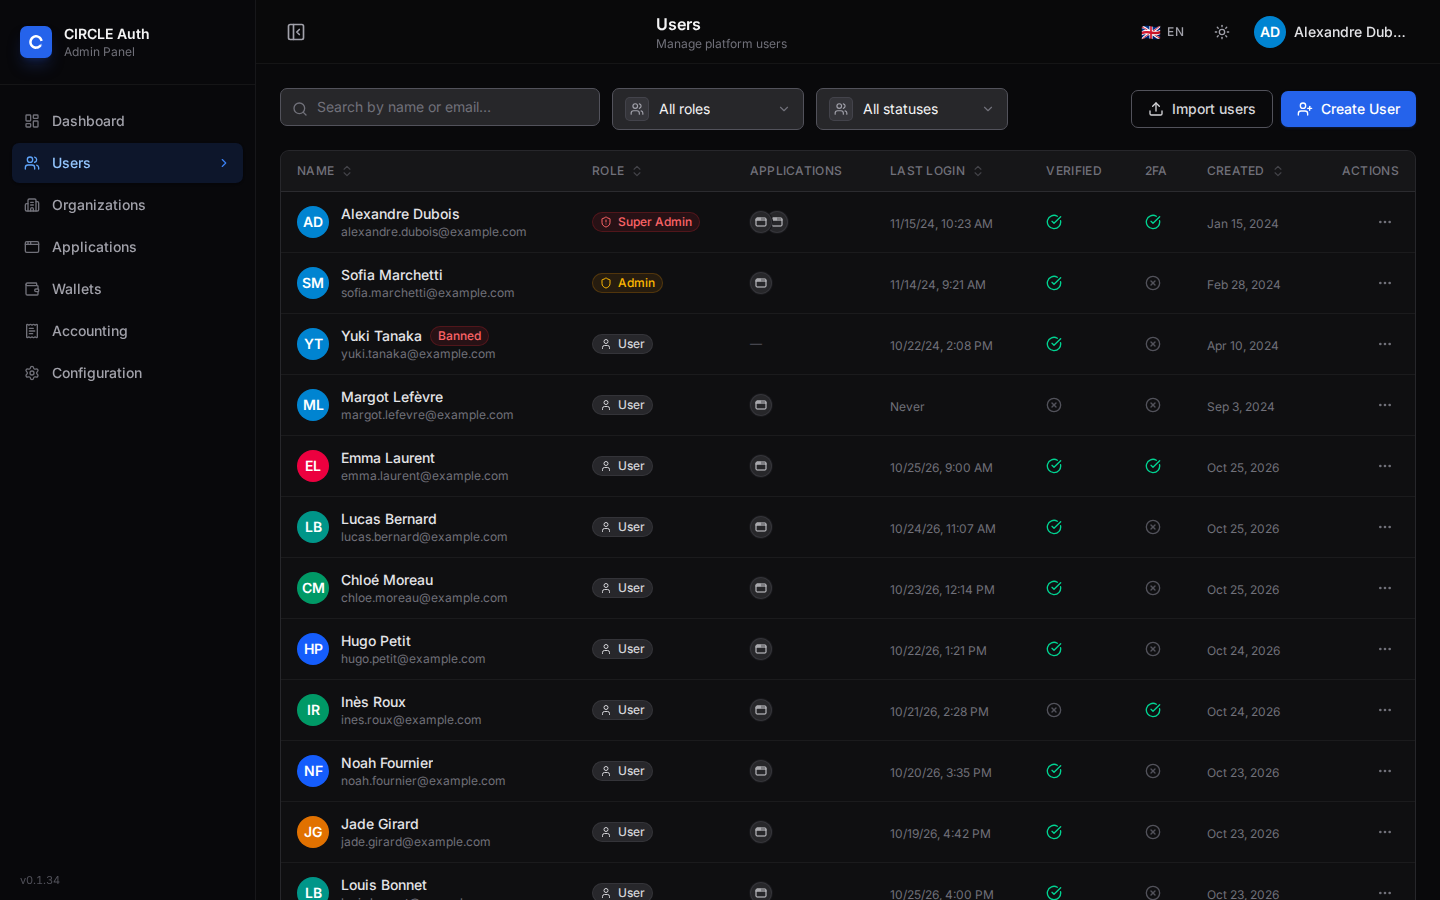Click Margot Lefèvre's unverified status icon
This screenshot has height=900, width=1440.
click(x=1054, y=405)
